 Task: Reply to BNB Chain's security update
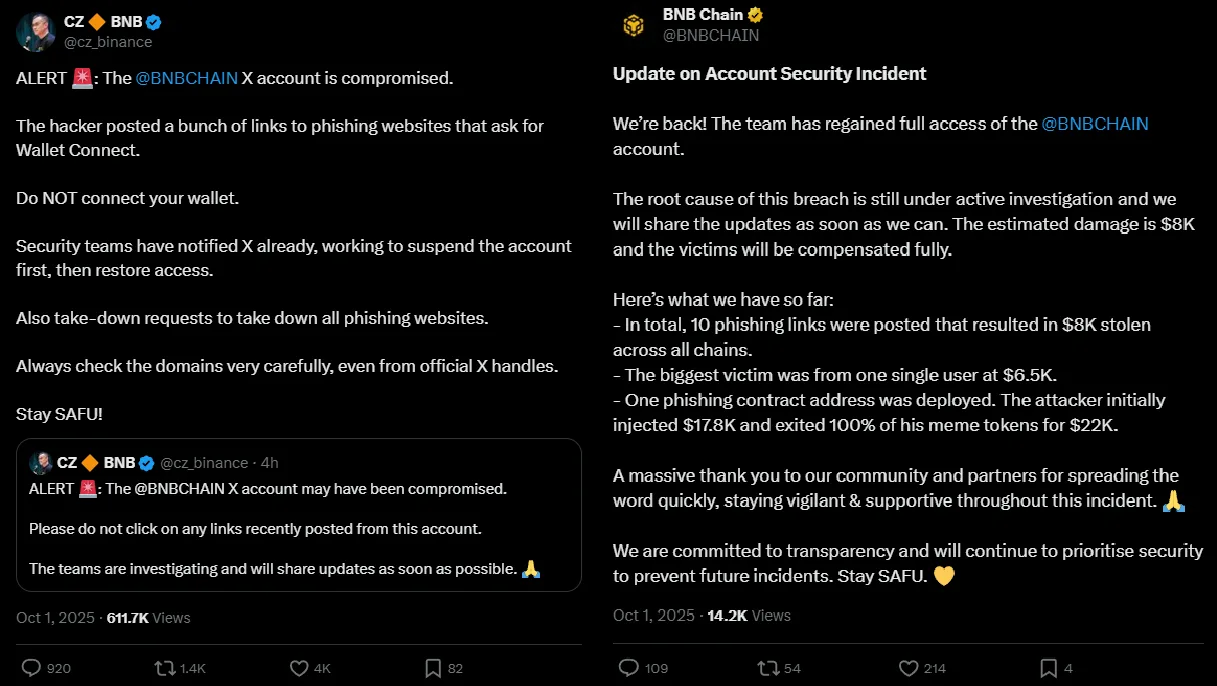point(629,667)
